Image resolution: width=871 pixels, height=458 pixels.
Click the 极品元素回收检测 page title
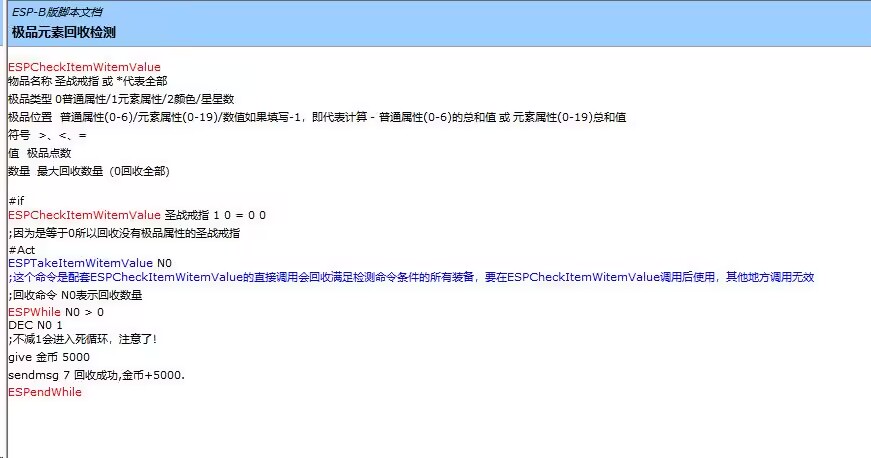pos(64,32)
